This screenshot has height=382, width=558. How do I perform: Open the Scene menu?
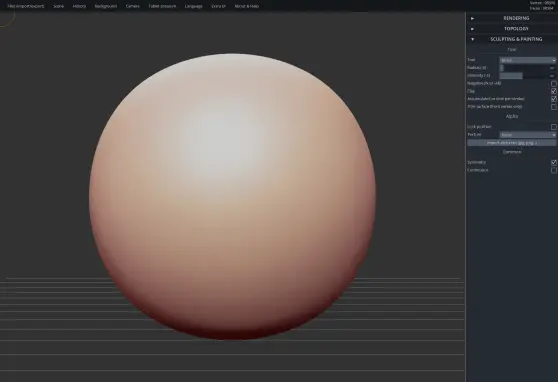pos(58,6)
